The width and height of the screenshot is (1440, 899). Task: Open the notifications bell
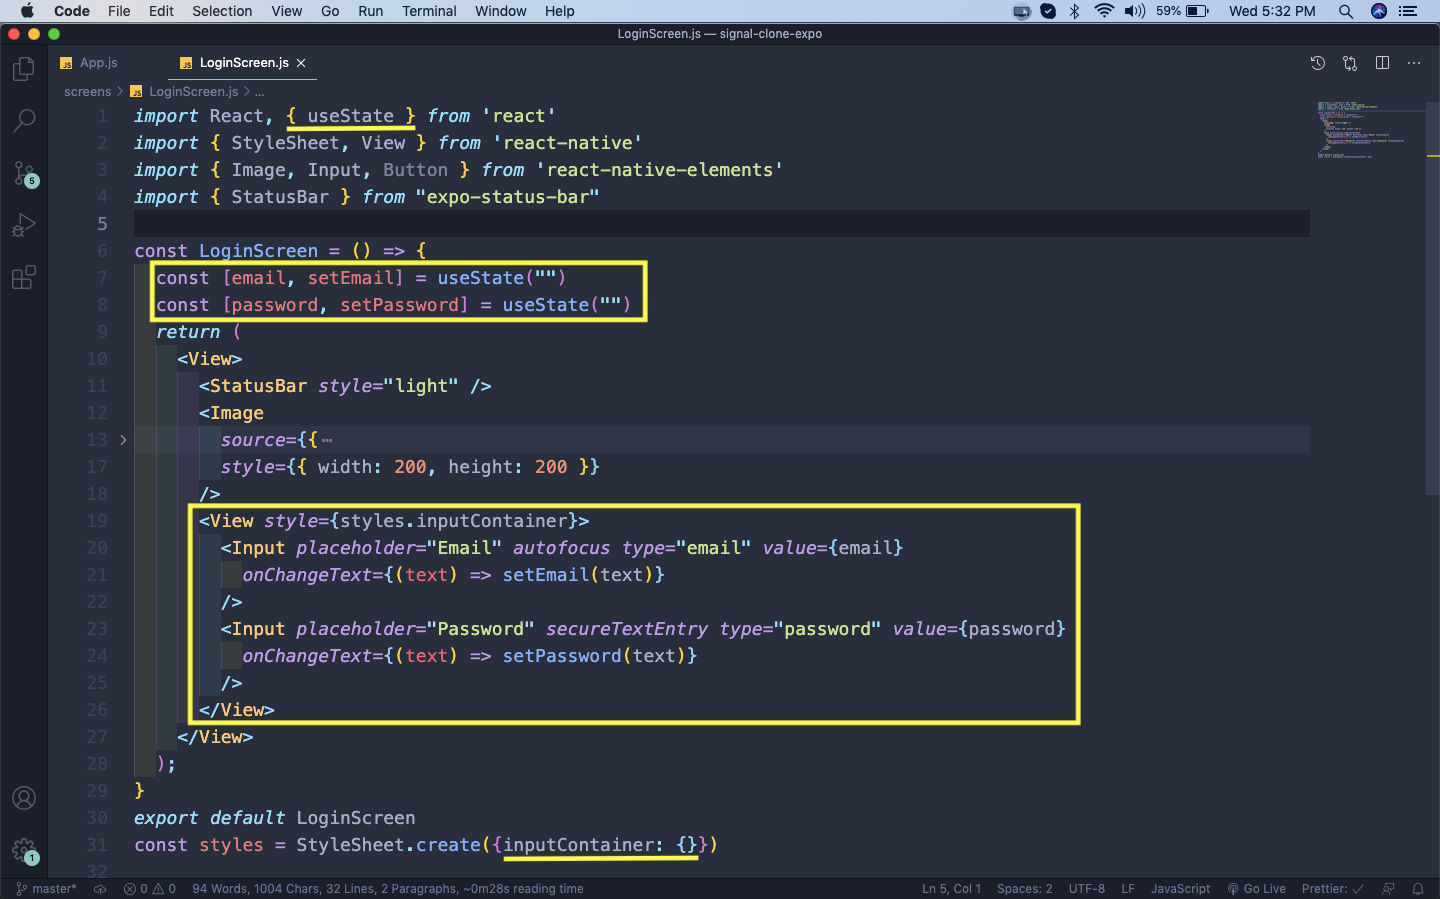tap(1418, 889)
